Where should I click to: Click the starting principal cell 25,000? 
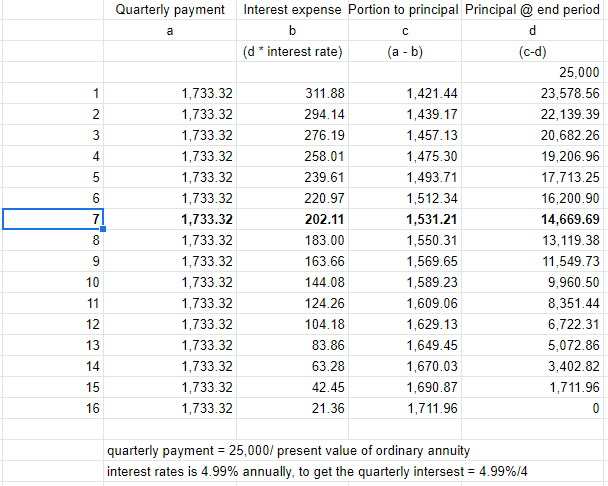click(x=532, y=73)
